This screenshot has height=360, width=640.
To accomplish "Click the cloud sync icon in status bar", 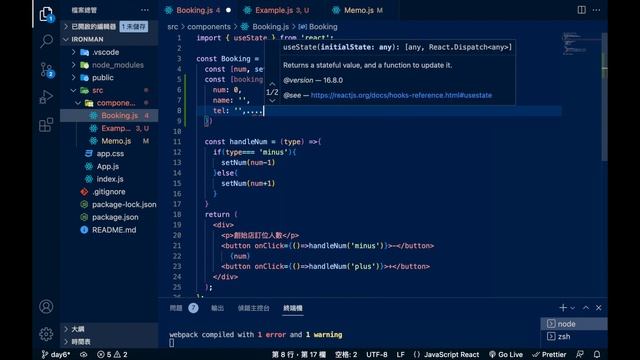I will pos(84,354).
